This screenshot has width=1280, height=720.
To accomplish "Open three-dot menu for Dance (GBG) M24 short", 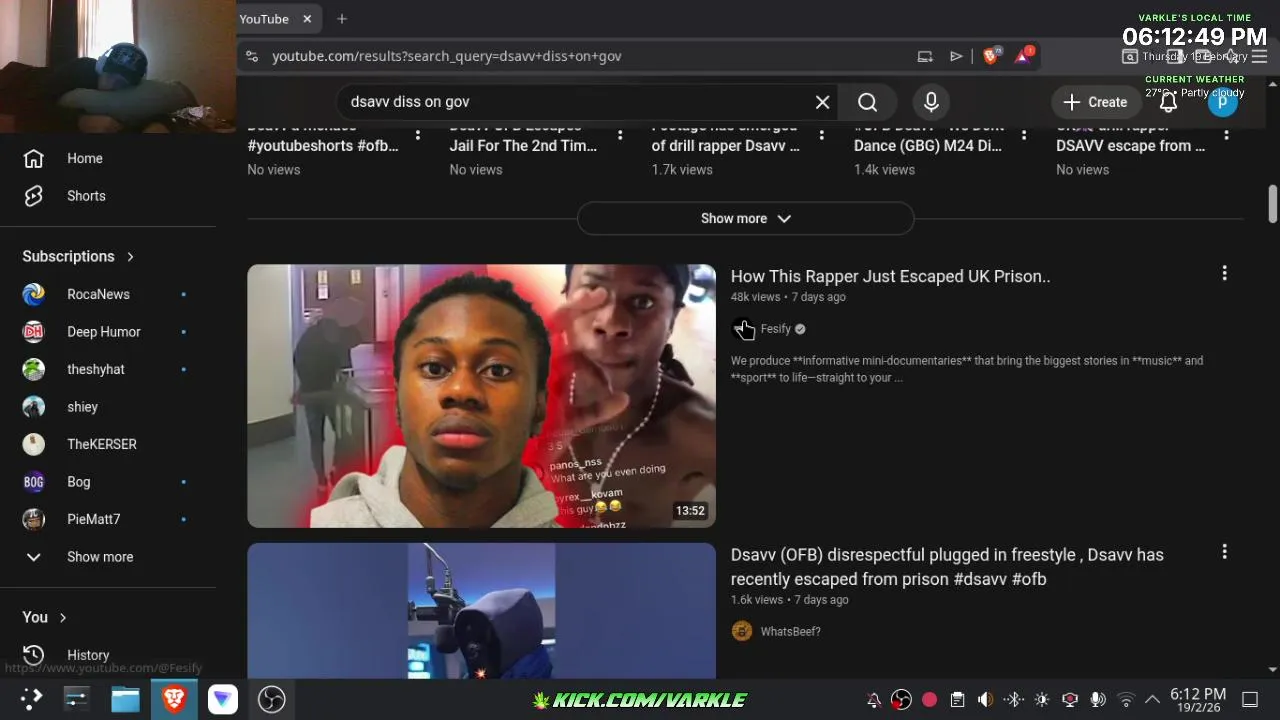I will click(1024, 135).
